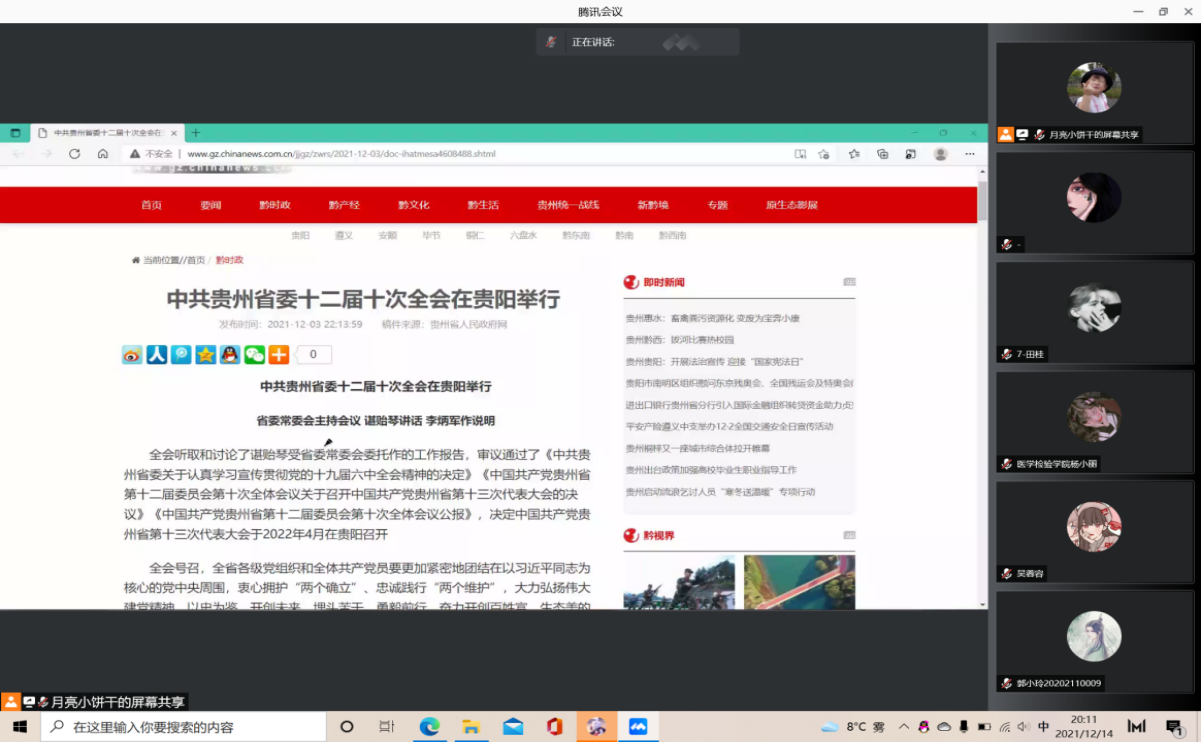Open the Office app in the taskbar

pos(555,727)
